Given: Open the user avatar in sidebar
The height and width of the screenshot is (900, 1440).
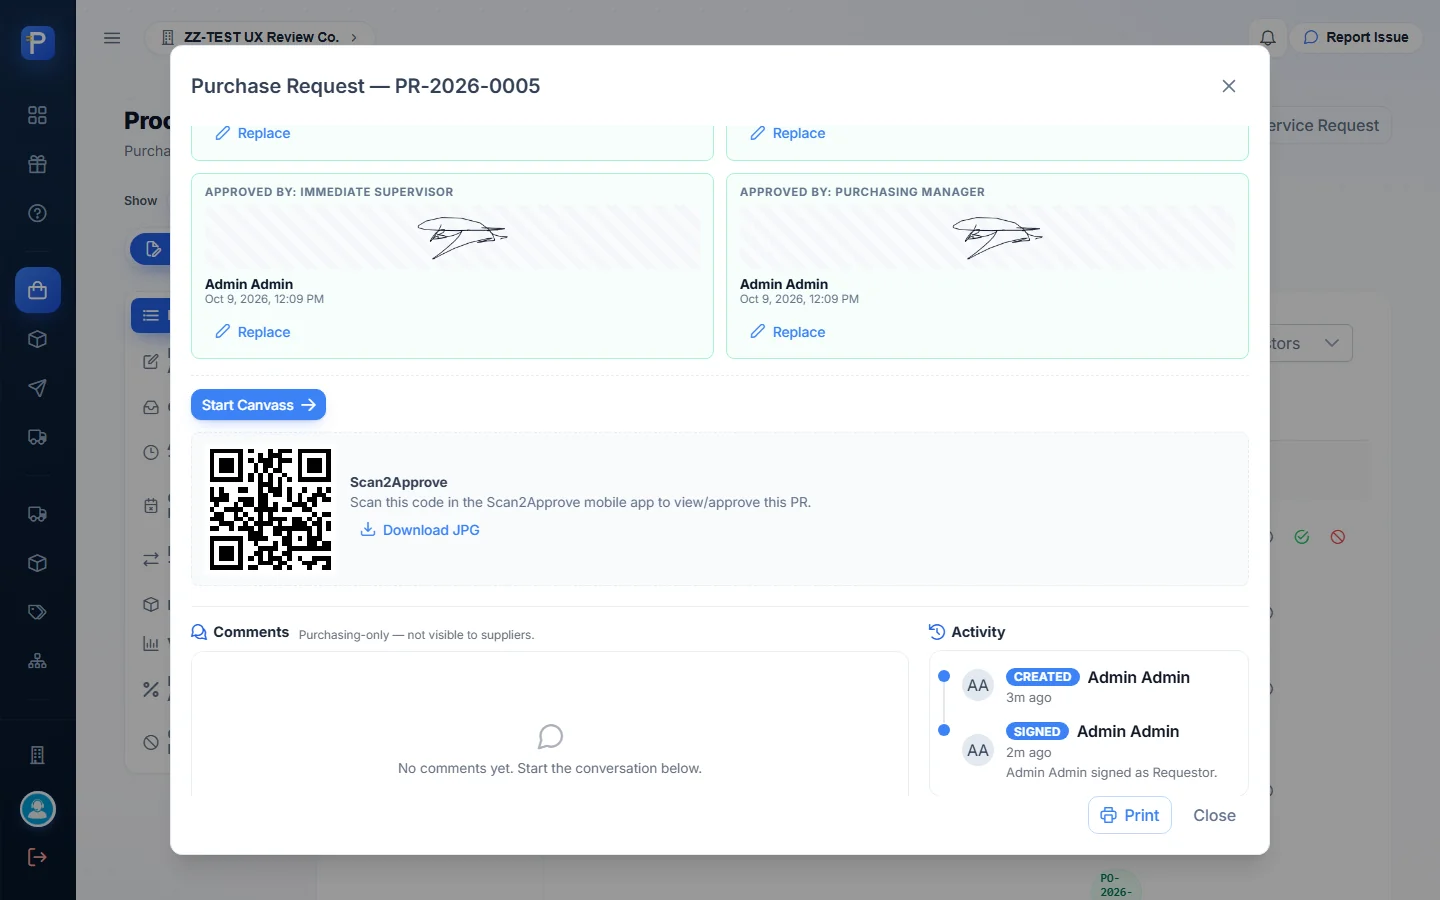Looking at the screenshot, I should pyautogui.click(x=38, y=809).
